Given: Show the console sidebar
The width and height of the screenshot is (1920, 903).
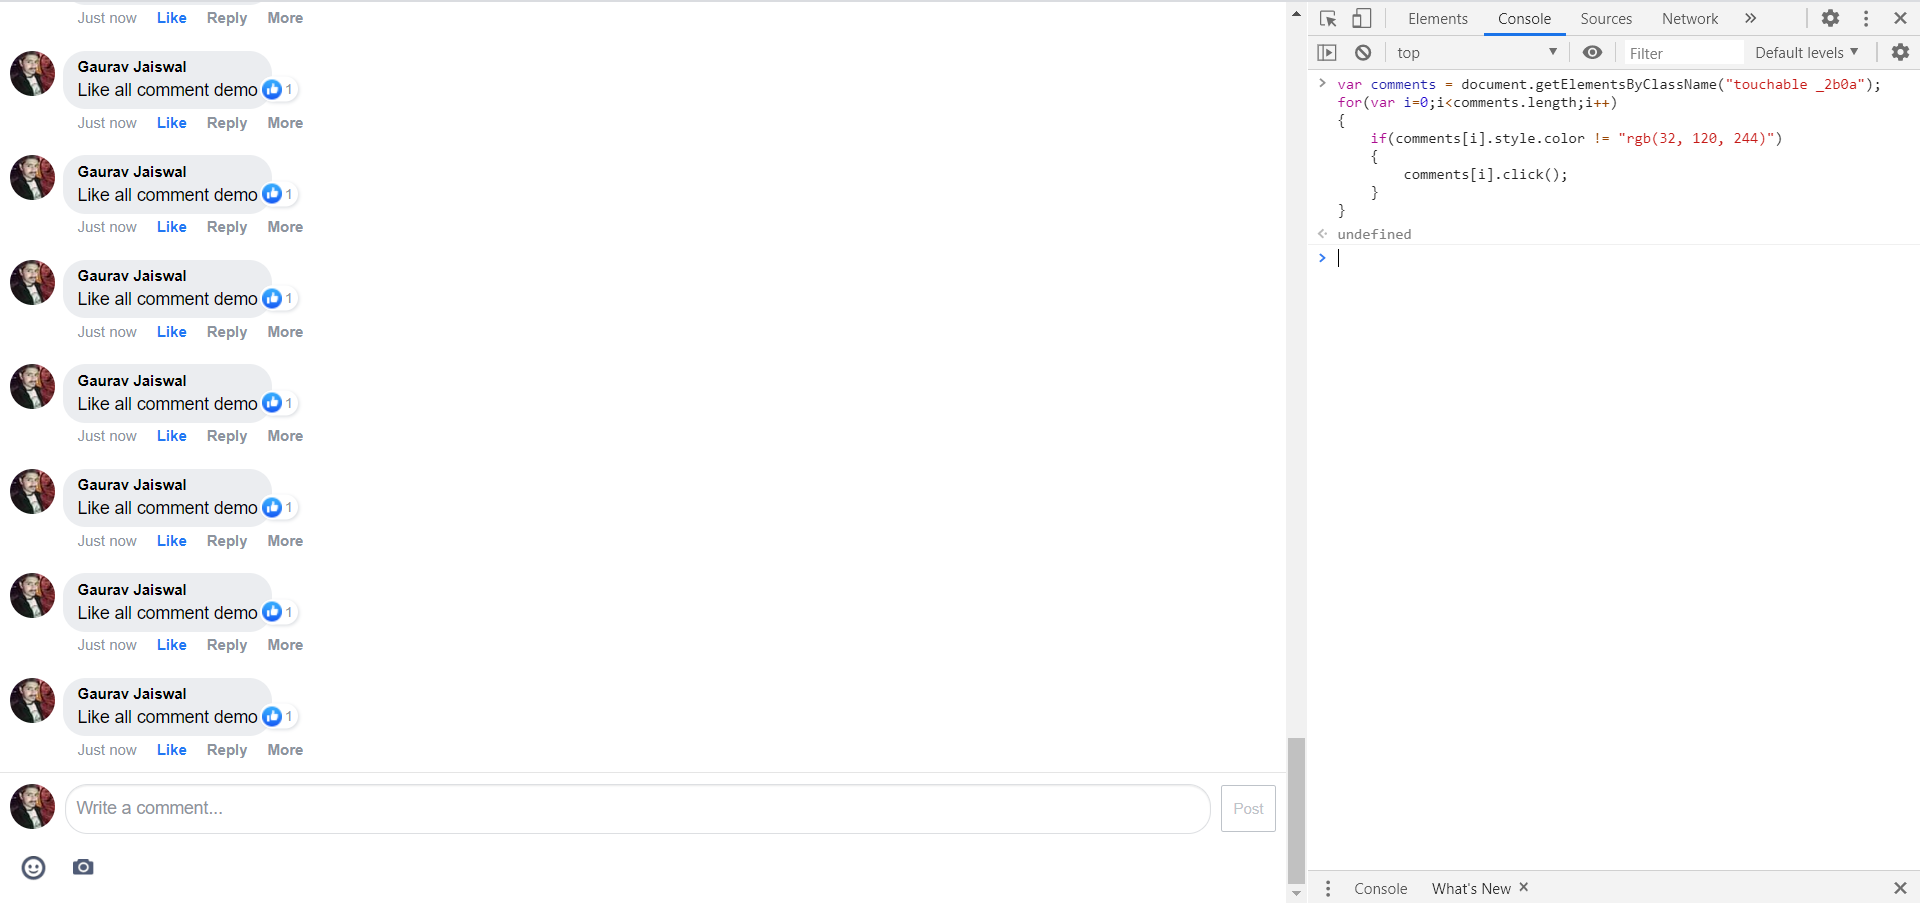Looking at the screenshot, I should 1327,53.
